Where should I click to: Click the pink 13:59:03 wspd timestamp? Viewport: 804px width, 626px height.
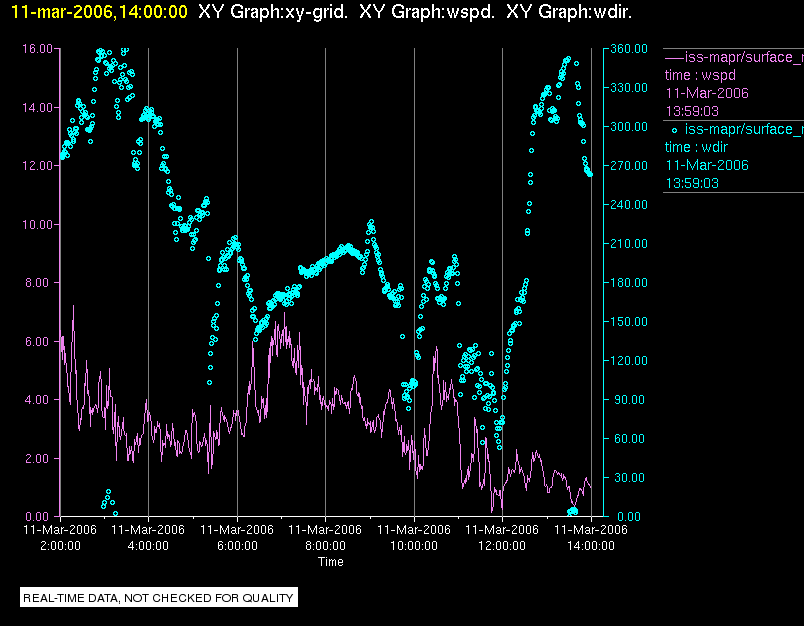[692, 111]
